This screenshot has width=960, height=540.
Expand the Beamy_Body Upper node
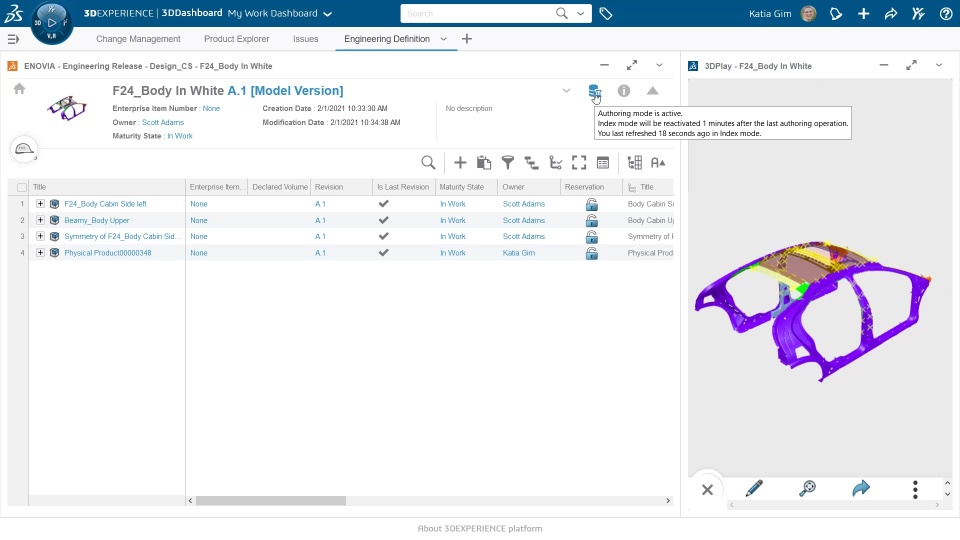coord(40,220)
